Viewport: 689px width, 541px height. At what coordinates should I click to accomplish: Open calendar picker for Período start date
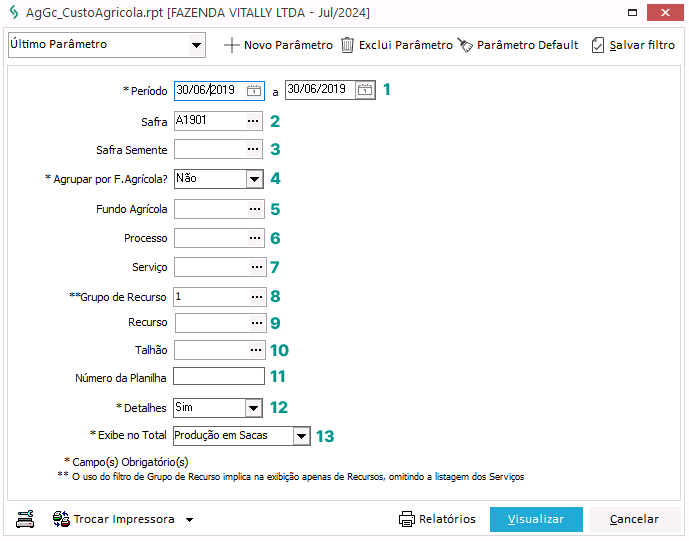(x=254, y=90)
